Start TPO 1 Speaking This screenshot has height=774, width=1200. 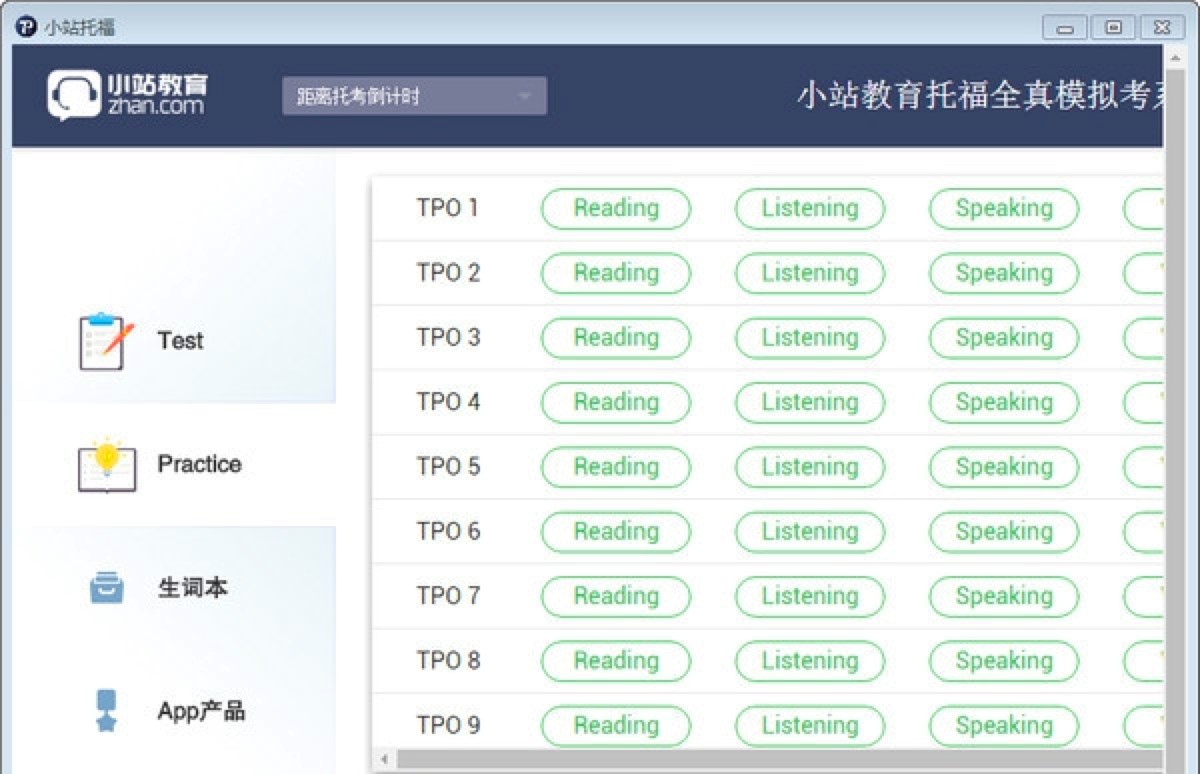coord(1004,208)
